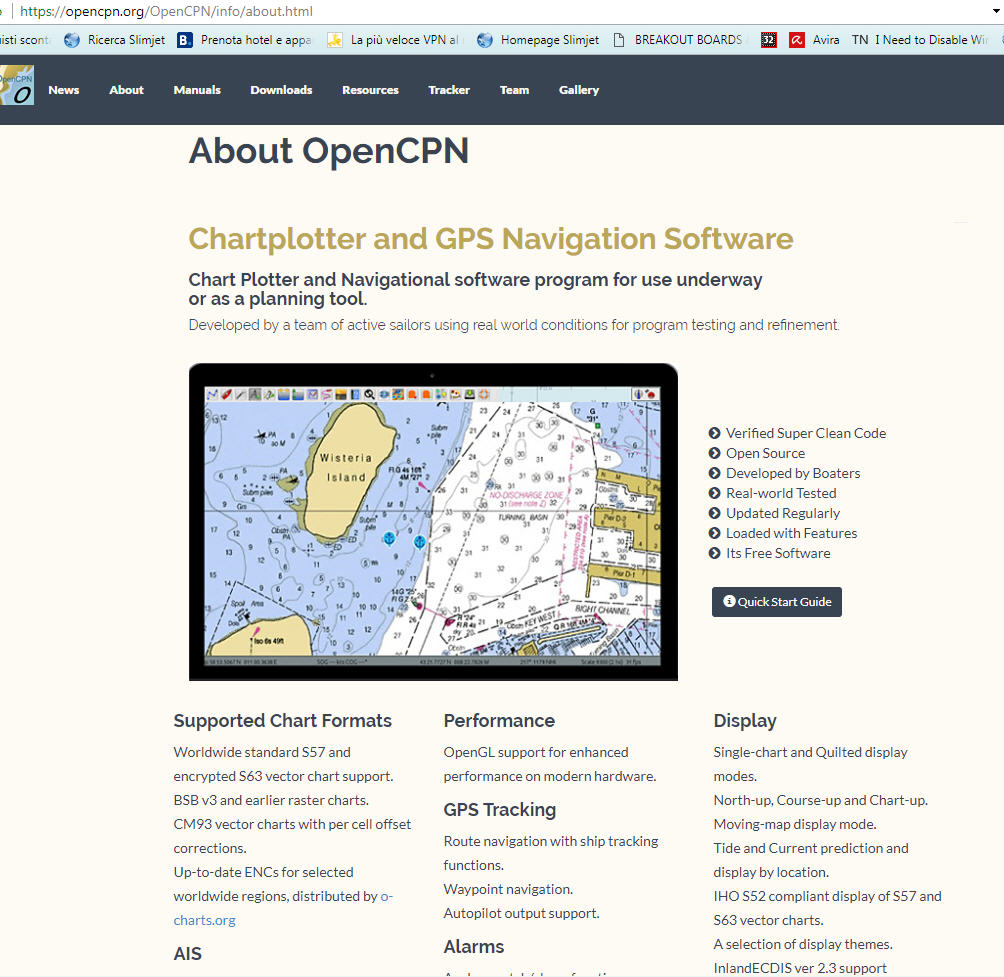Click the Supported Chart Formats heading

(282, 721)
